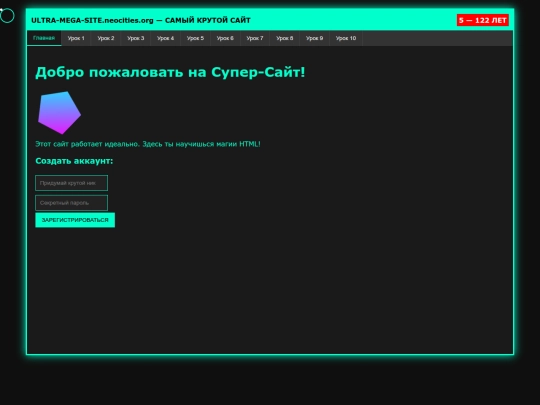Click text "Этот сайт работает идеально"

87,144
